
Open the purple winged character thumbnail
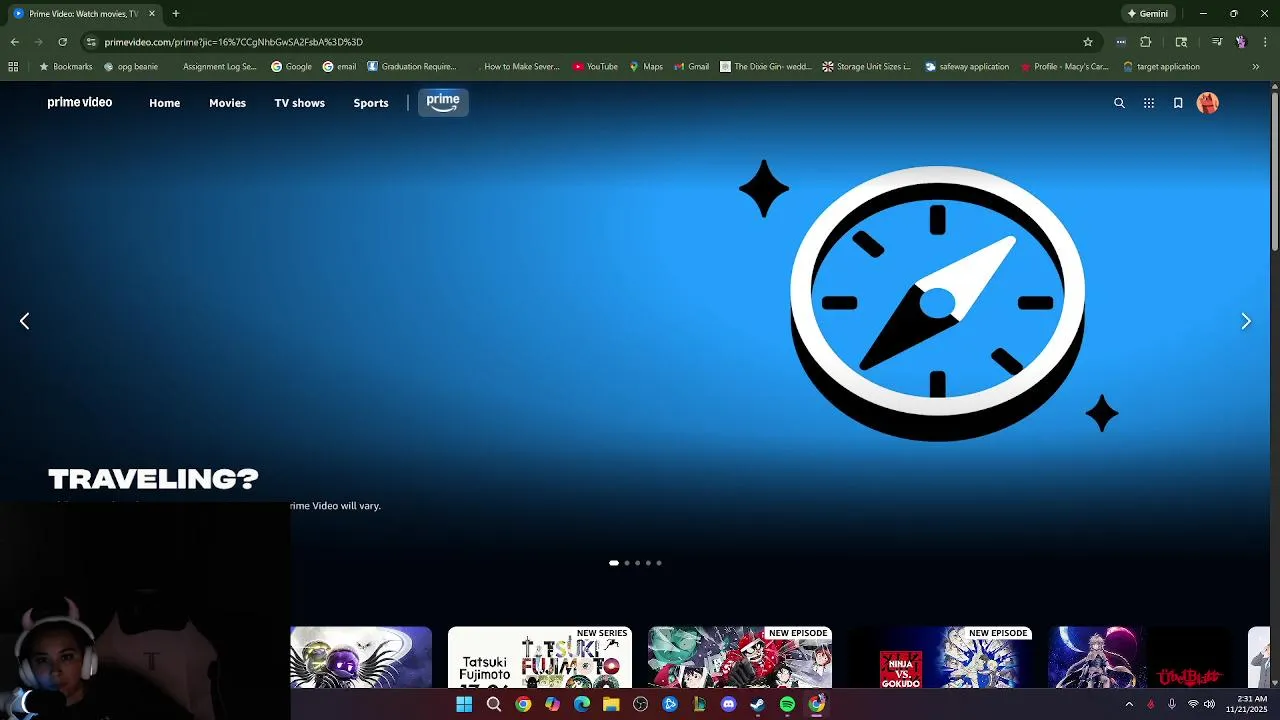[361, 657]
